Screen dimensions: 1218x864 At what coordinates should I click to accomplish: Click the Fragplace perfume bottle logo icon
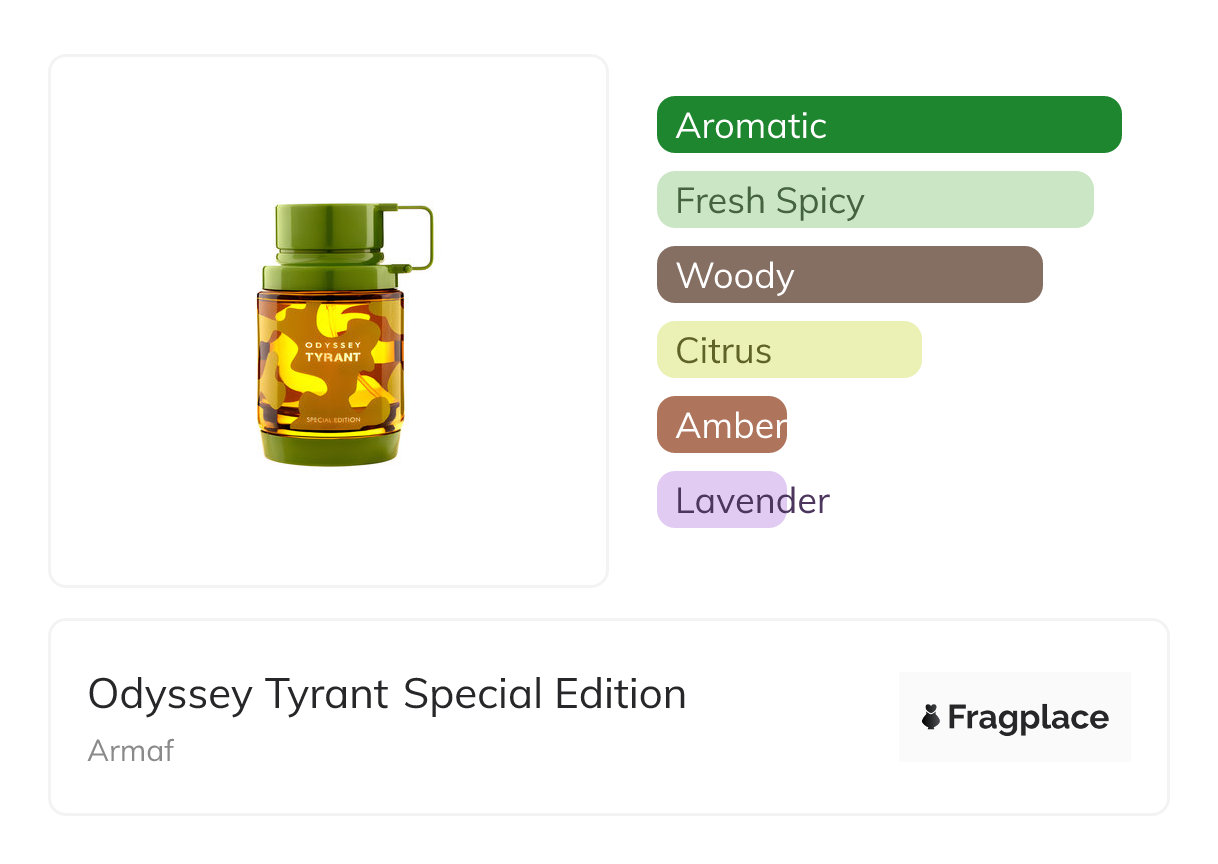point(931,717)
